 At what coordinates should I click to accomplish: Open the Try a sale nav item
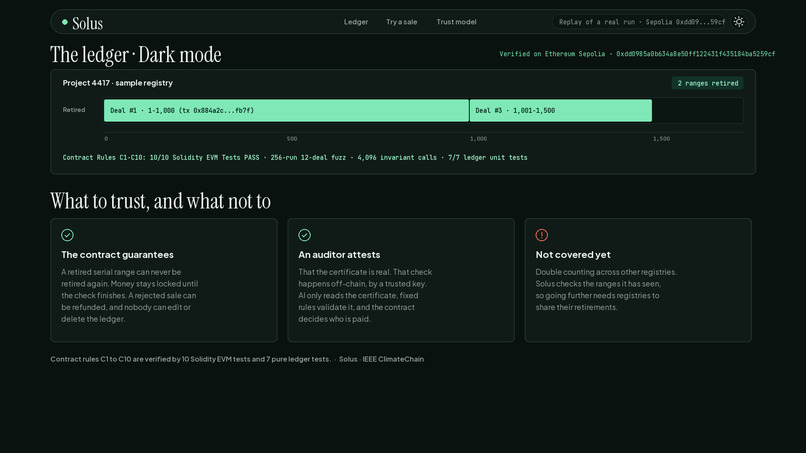pyautogui.click(x=401, y=22)
